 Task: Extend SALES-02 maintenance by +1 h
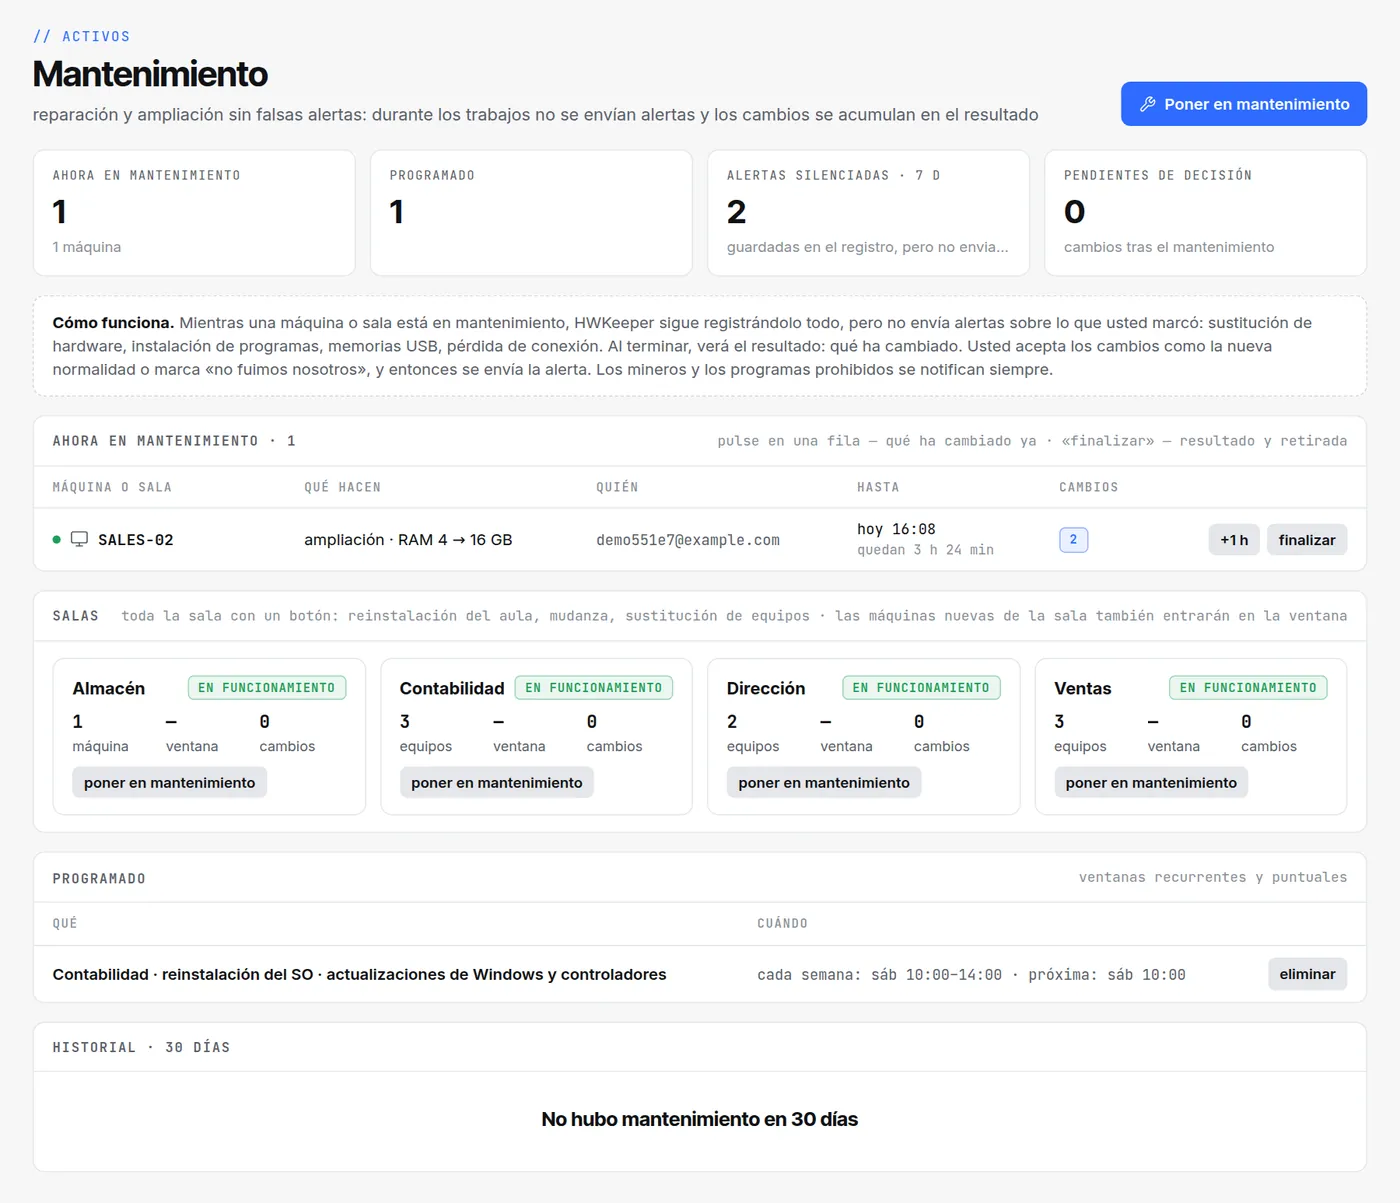tap(1234, 540)
